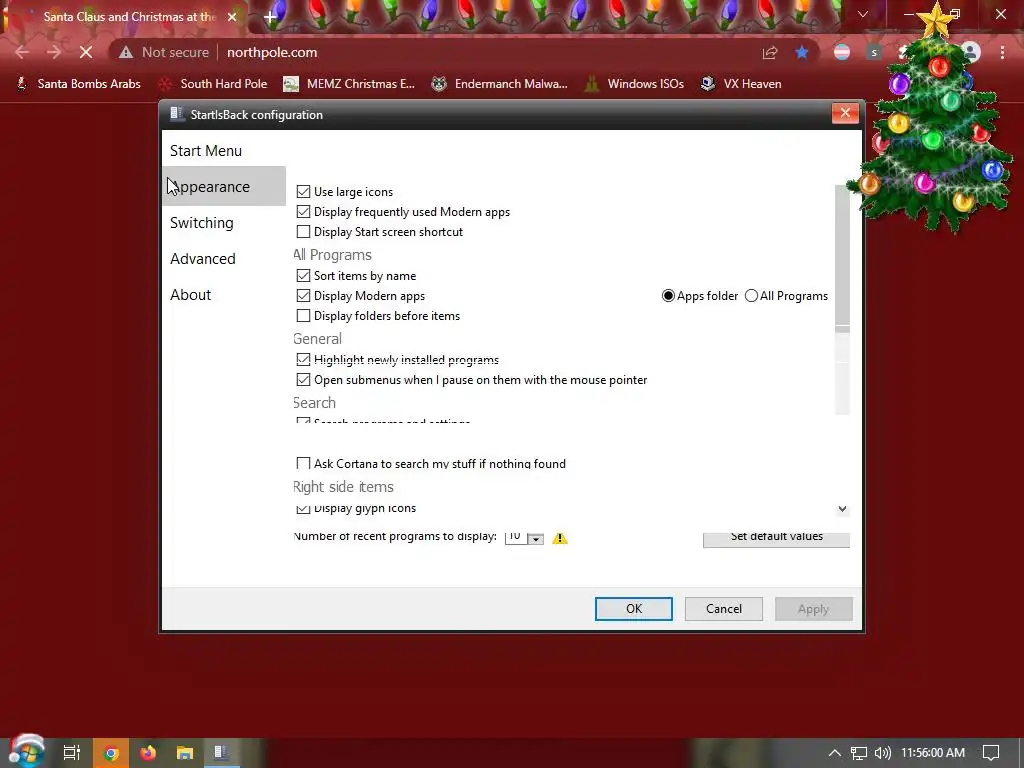1024x768 pixels.
Task: Select the Santa Claus and Christmas tab
Action: pos(129,17)
